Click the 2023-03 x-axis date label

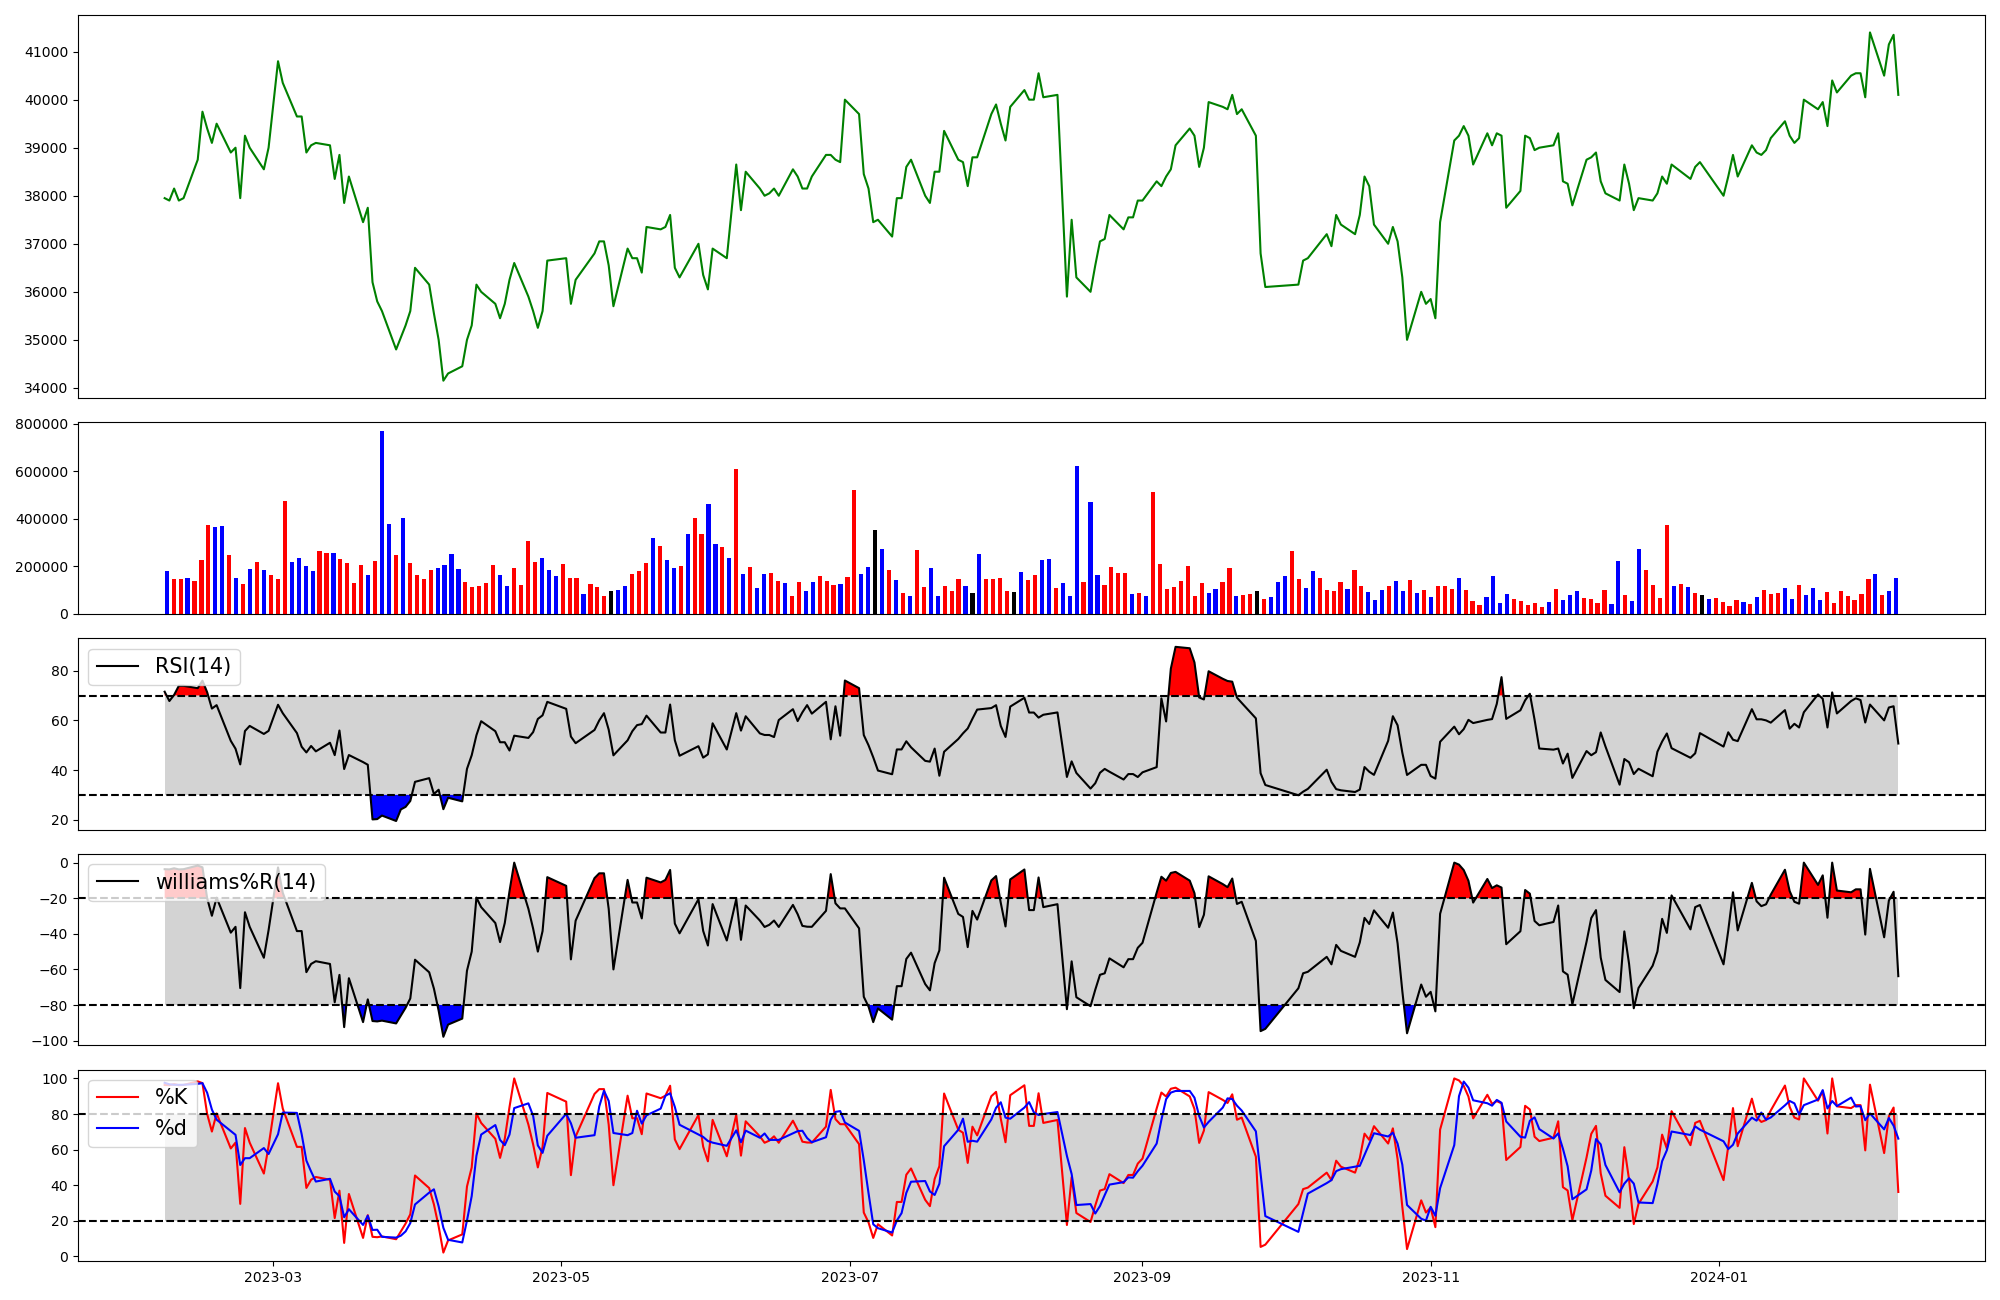pyautogui.click(x=272, y=1277)
